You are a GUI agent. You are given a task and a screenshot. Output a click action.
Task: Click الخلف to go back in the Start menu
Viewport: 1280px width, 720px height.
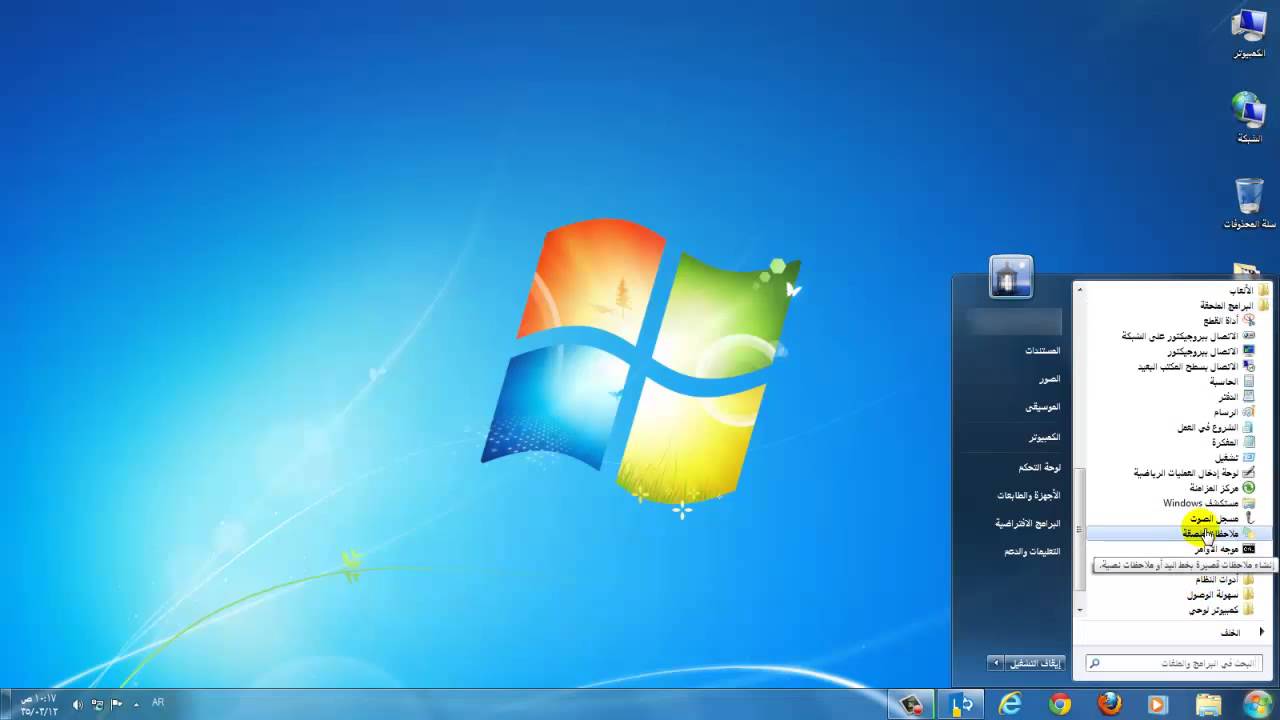[1230, 633]
